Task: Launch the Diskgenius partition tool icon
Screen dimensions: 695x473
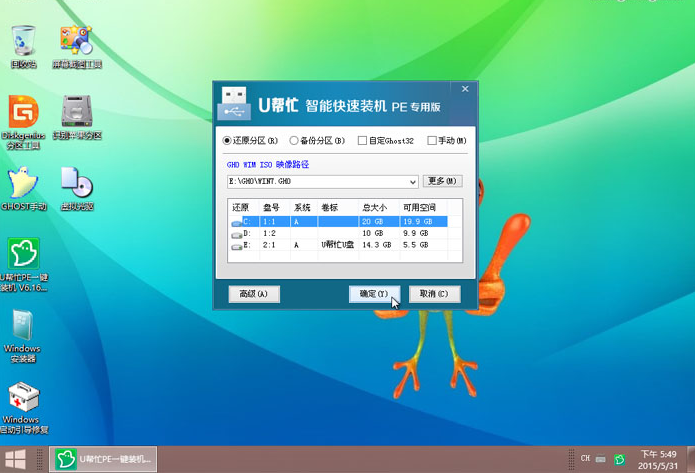Action: point(23,122)
